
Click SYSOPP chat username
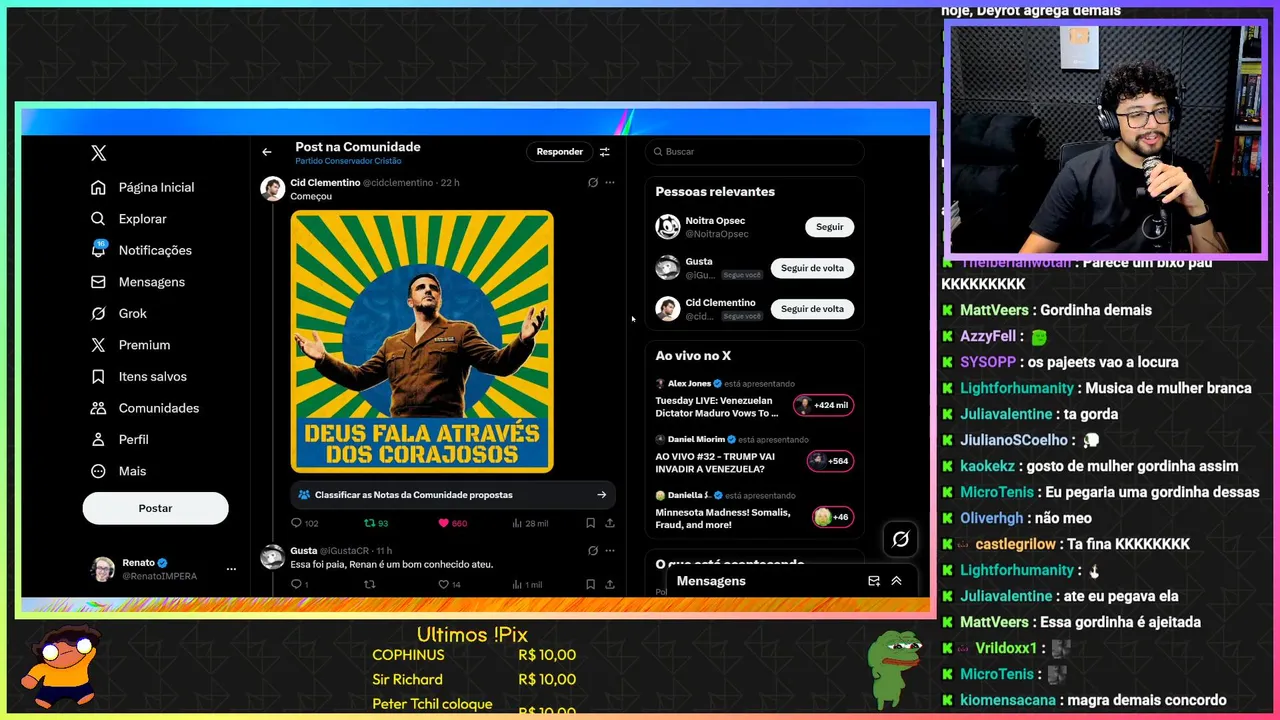[x=988, y=362]
